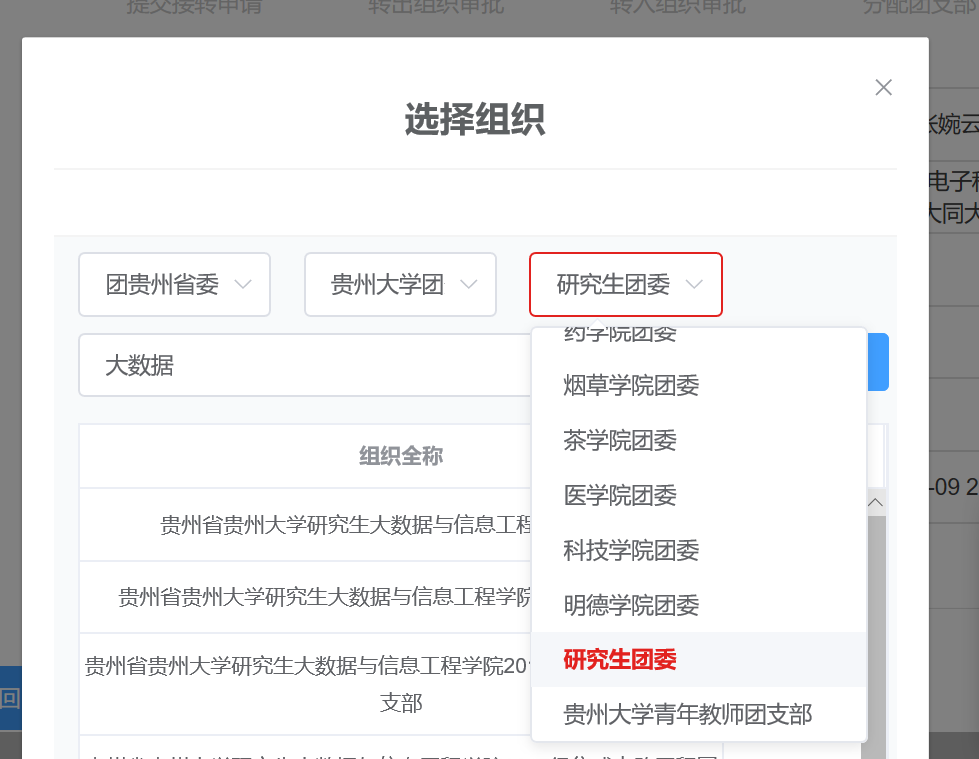
Task: Choose the 茶学院团委 option
Action: coord(620,440)
